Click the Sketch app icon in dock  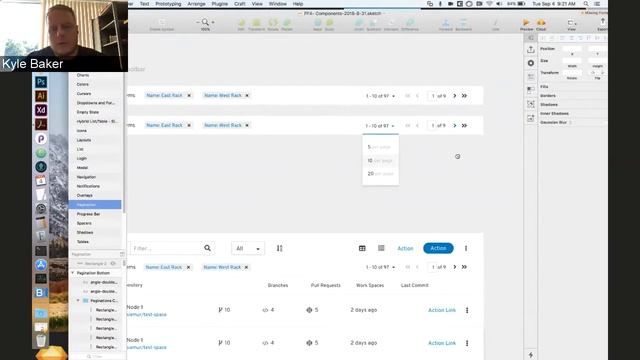51,353
